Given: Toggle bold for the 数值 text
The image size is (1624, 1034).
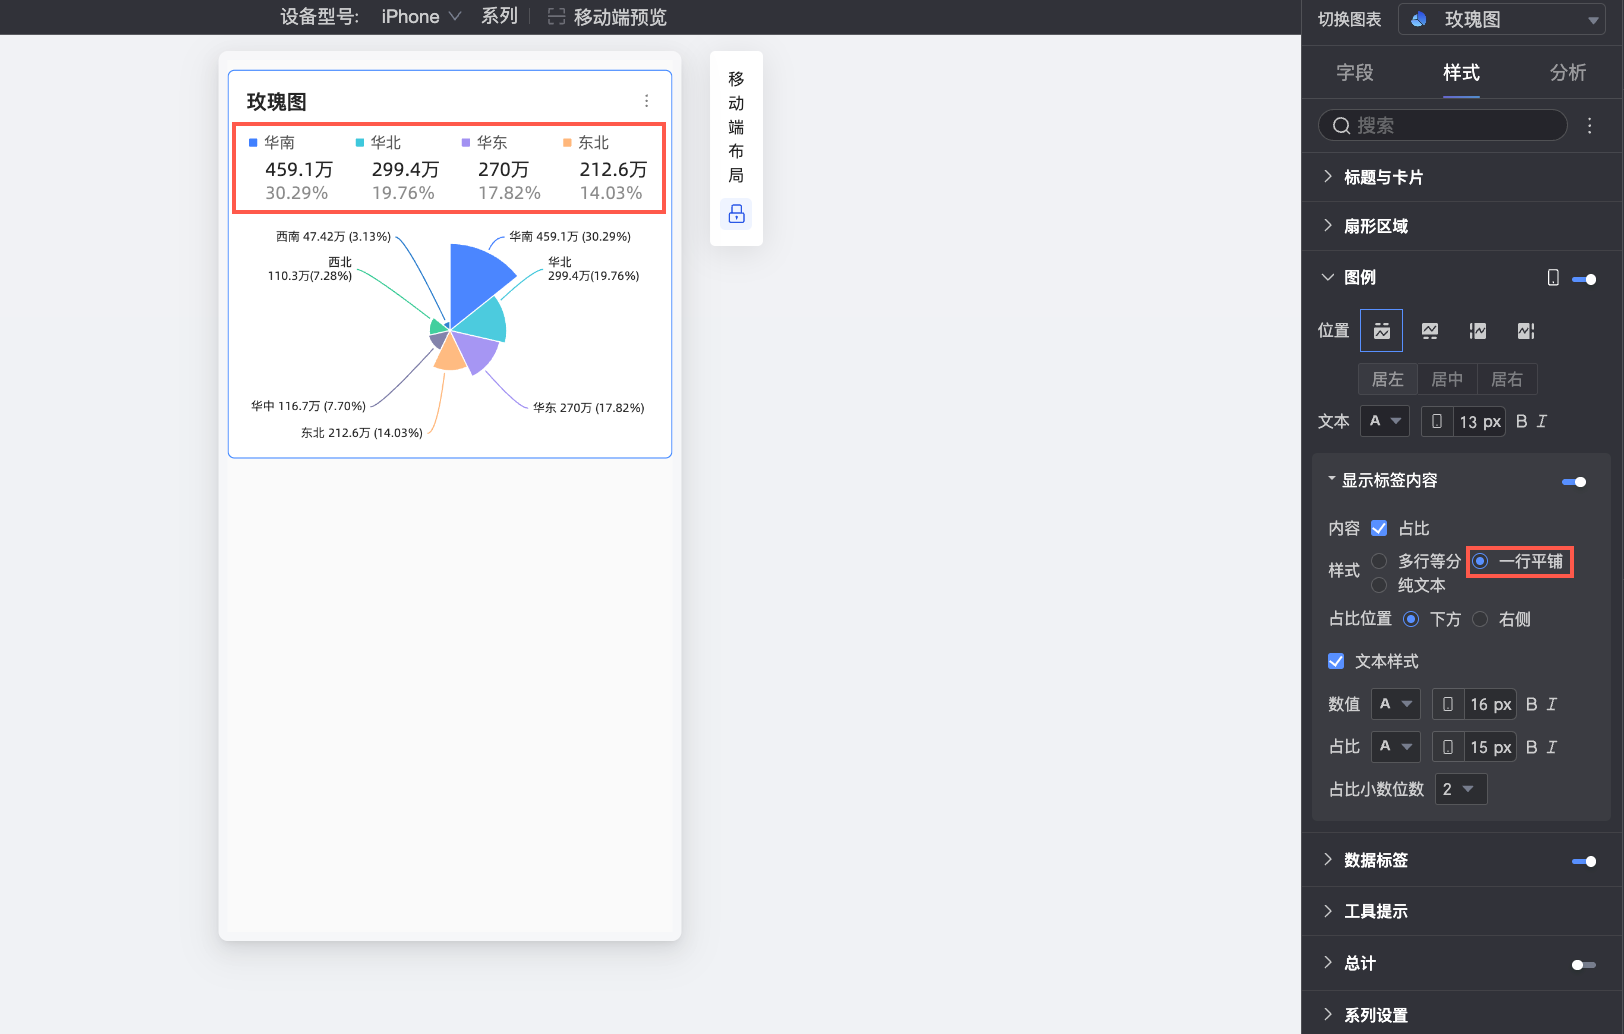Looking at the screenshot, I should [1531, 704].
